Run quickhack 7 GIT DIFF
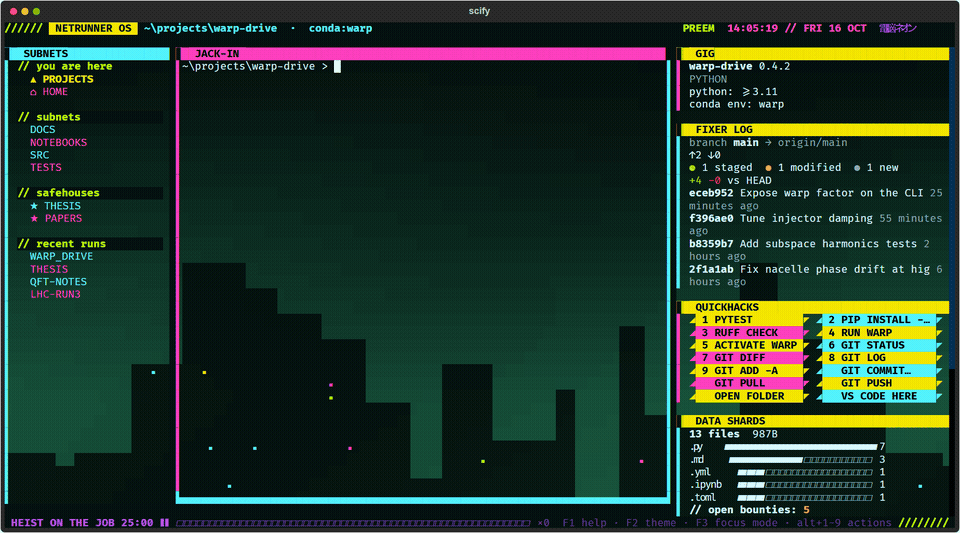Image resolution: width=960 pixels, height=533 pixels. [749, 358]
